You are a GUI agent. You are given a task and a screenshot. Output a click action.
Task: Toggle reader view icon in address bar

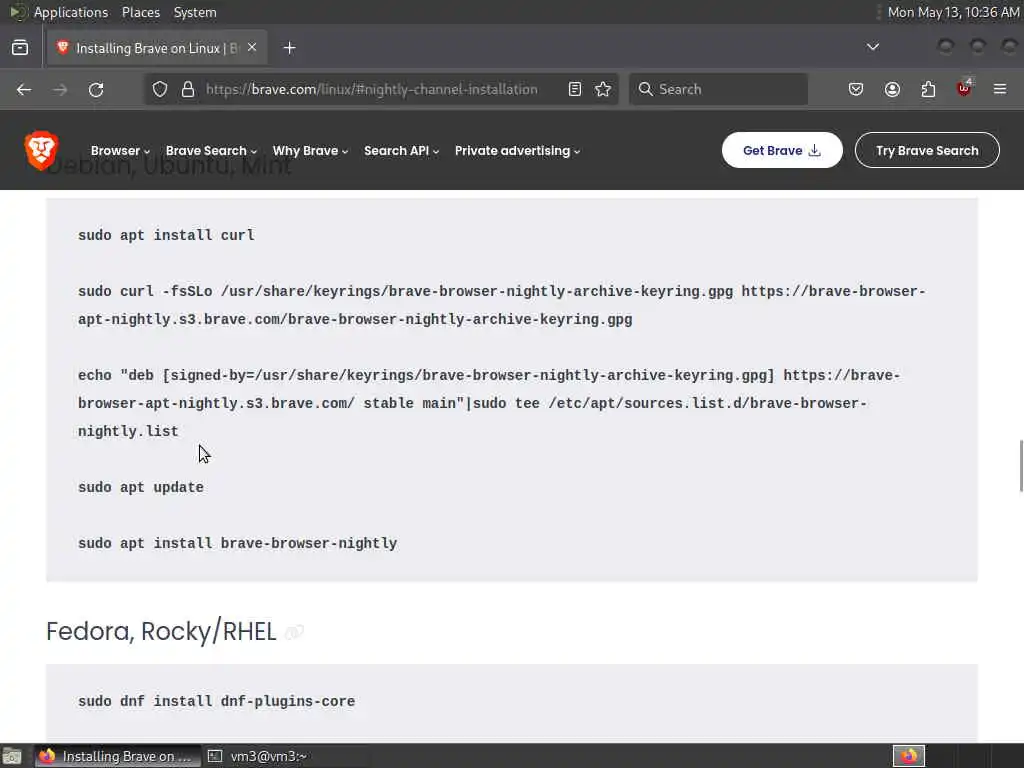[575, 89]
